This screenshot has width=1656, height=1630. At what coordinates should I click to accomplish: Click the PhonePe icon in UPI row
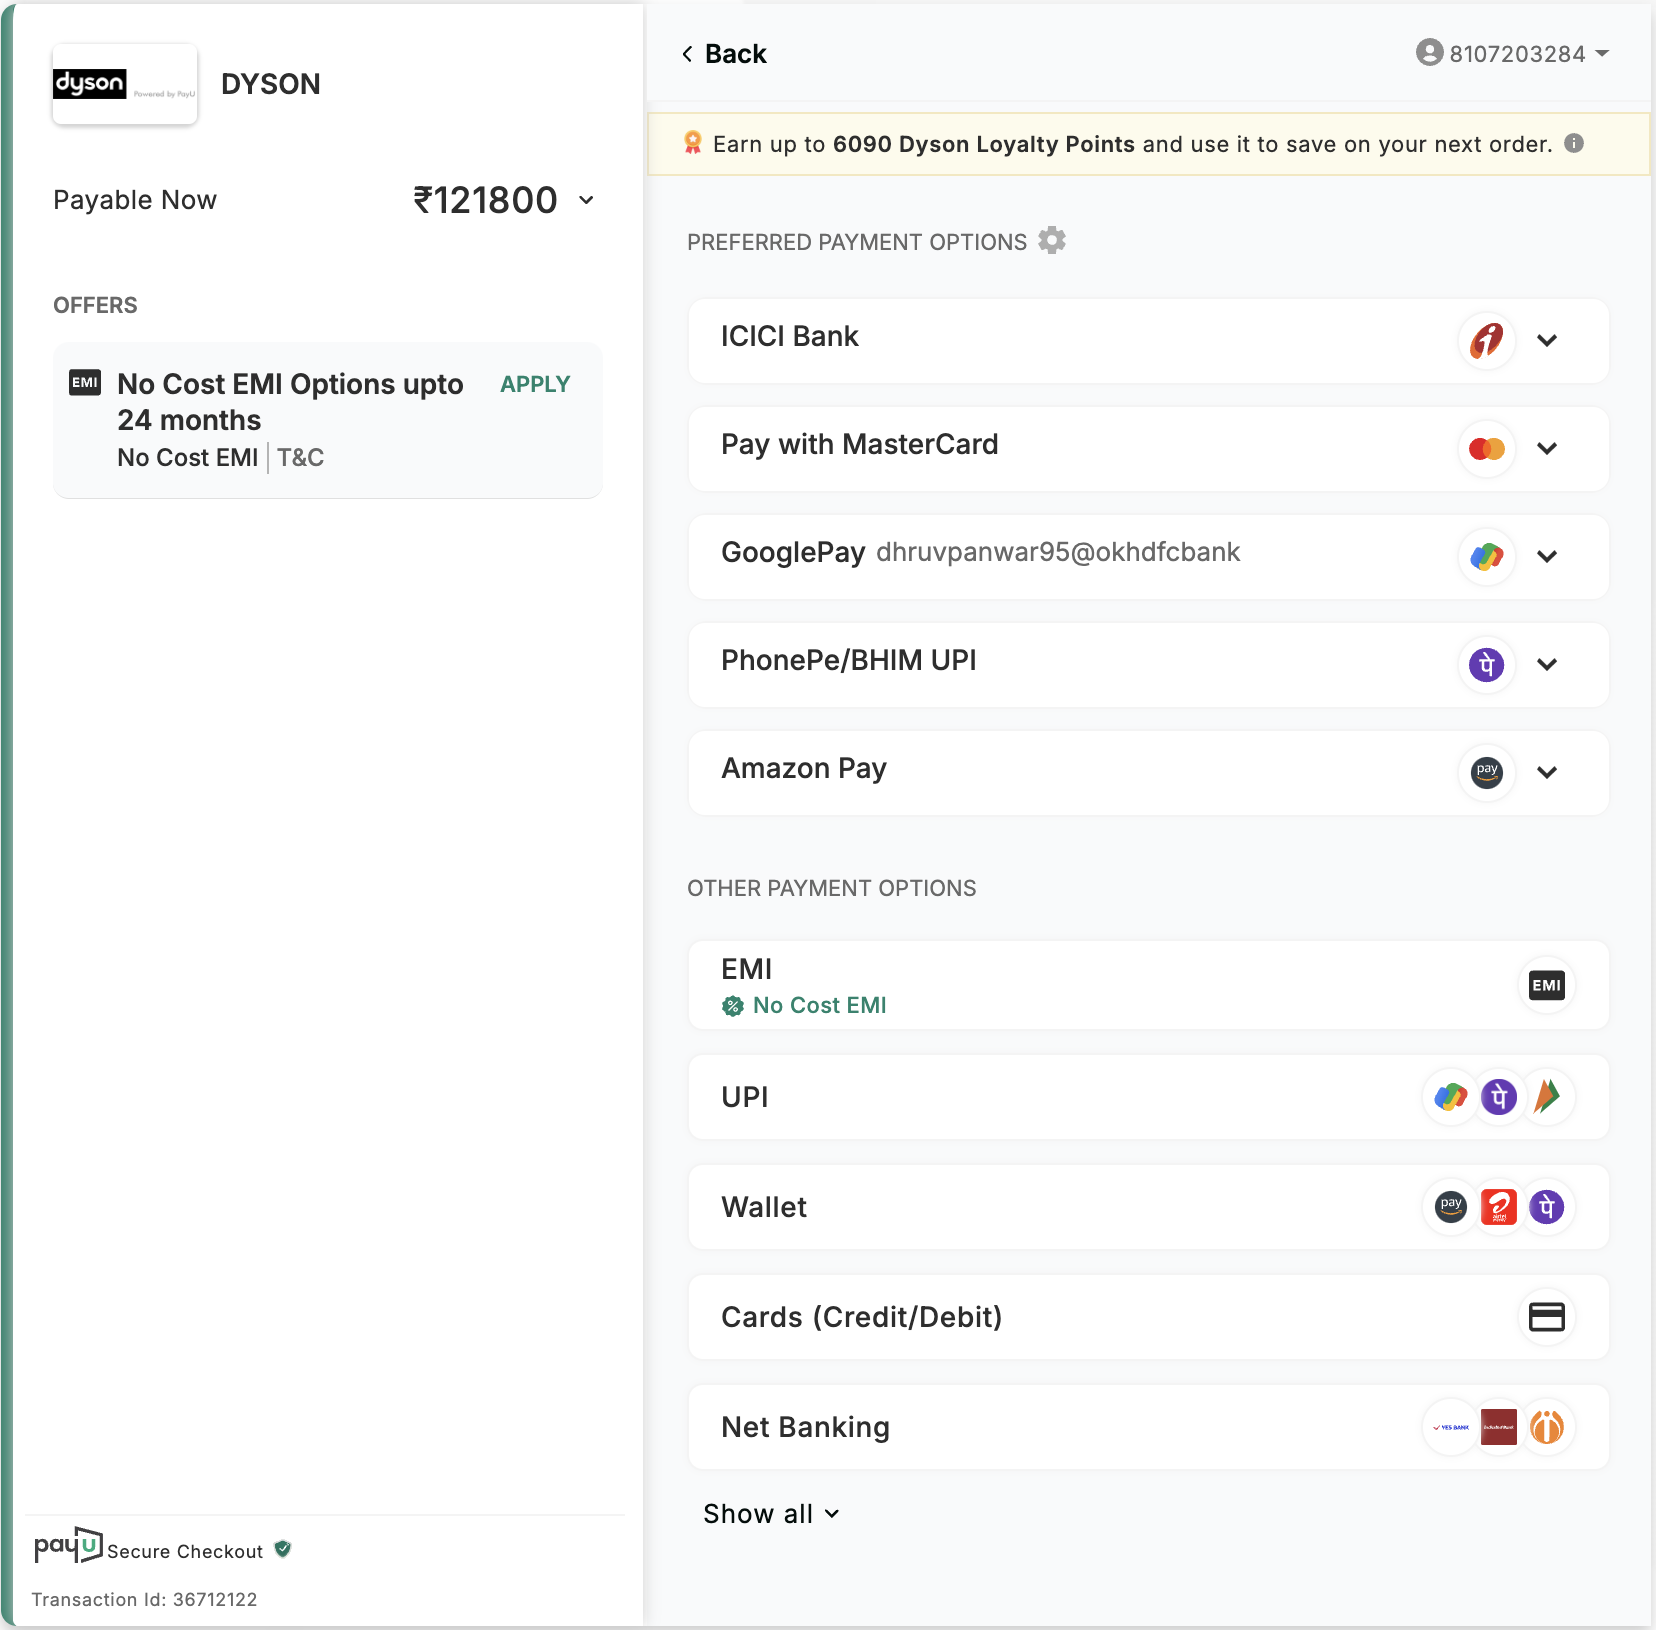1499,1097
